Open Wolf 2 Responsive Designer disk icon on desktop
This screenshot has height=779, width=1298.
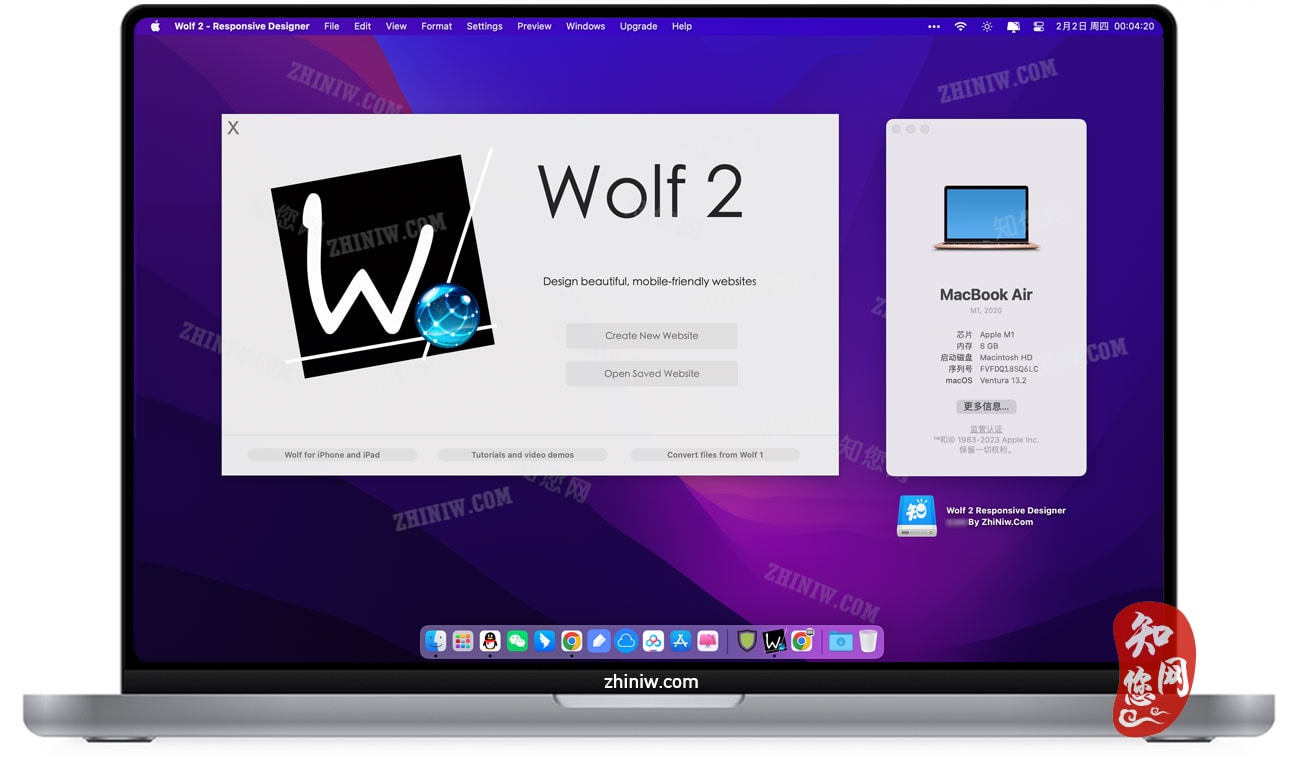[917, 516]
